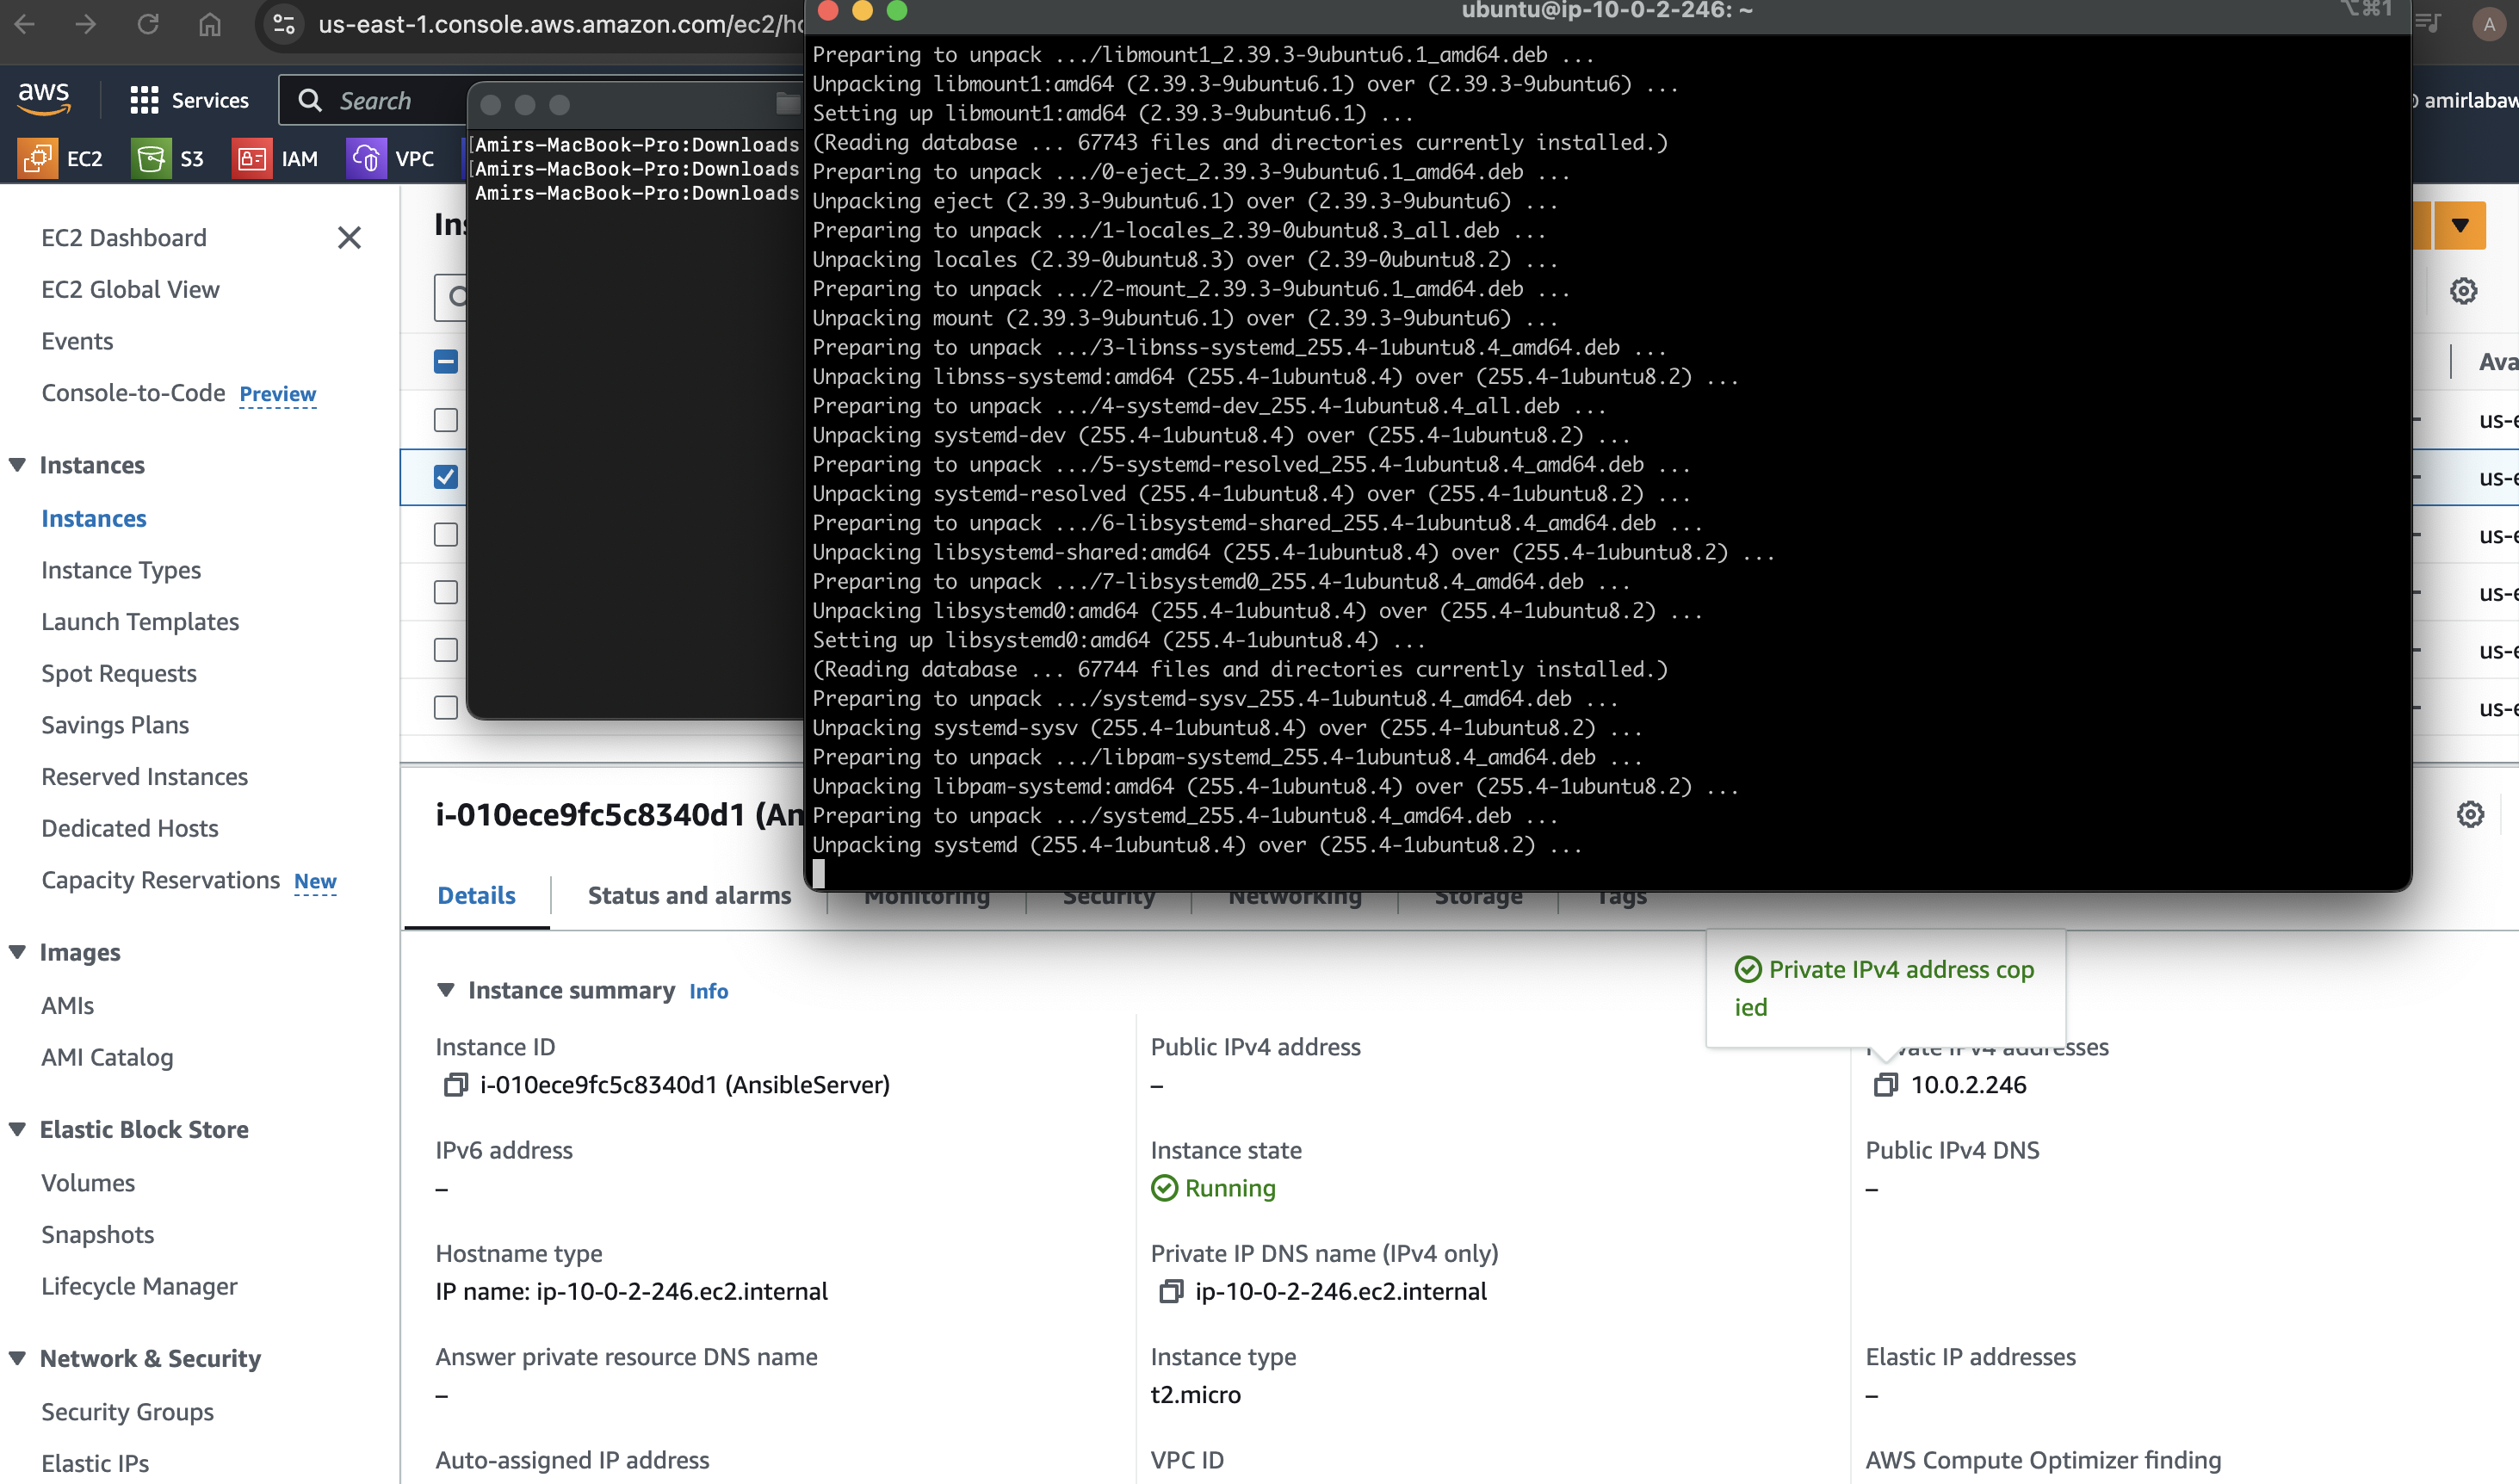Open the IAM shortcut icon
This screenshot has height=1484, width=2519.
point(252,158)
